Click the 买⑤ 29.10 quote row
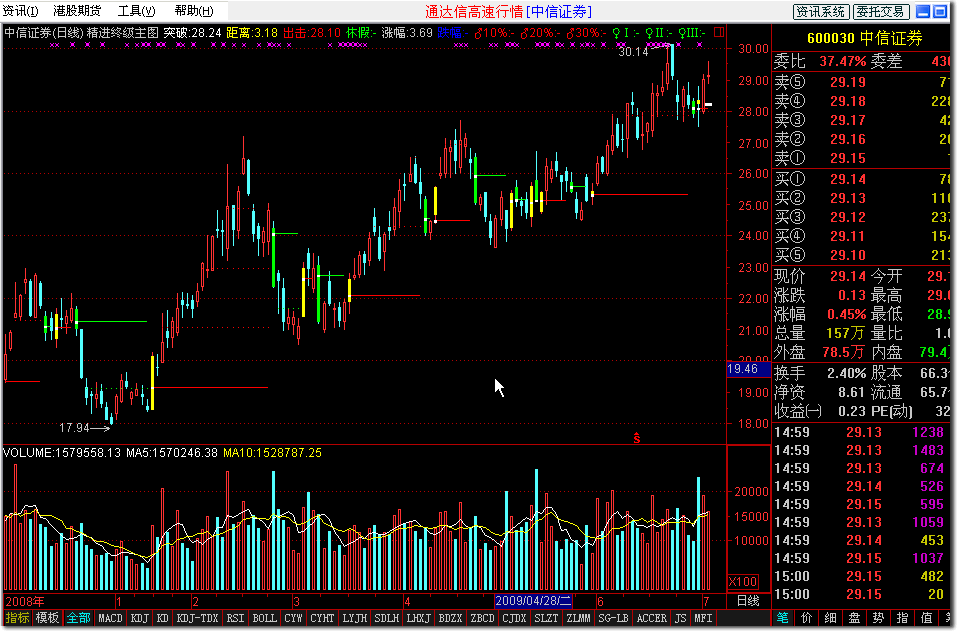 862,255
